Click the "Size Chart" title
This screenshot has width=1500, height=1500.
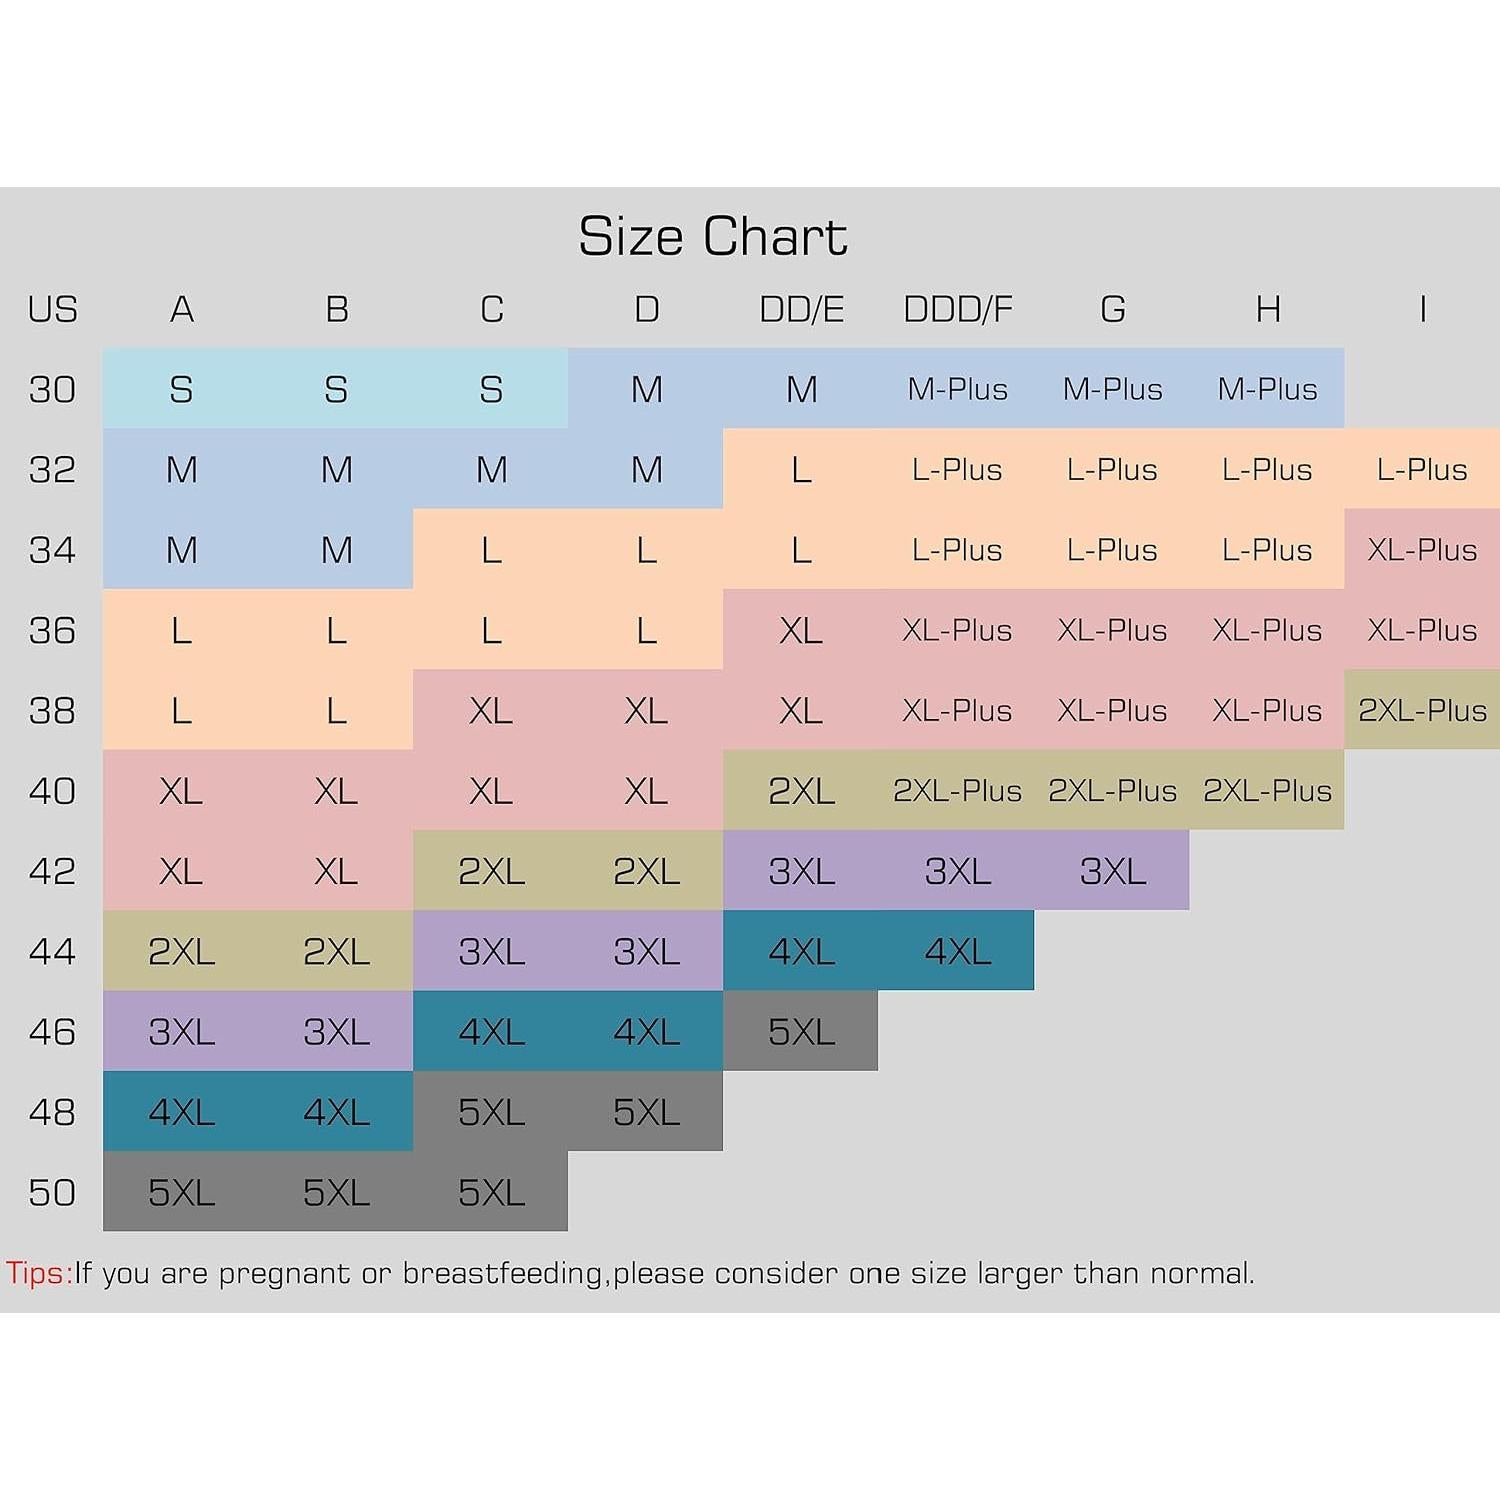[x=712, y=237]
